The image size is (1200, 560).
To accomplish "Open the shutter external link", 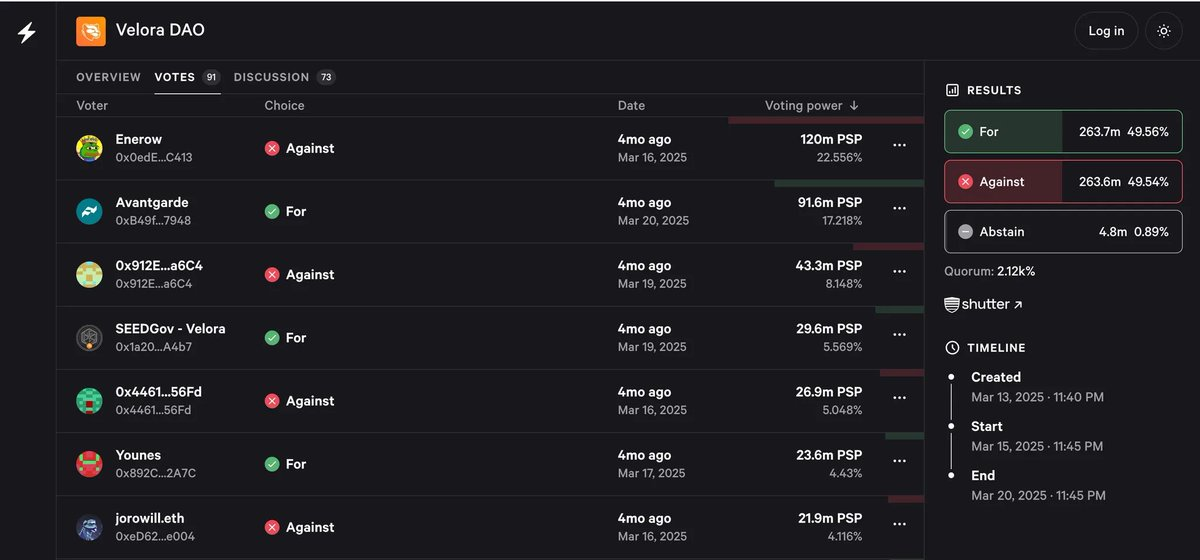I will click(x=984, y=304).
